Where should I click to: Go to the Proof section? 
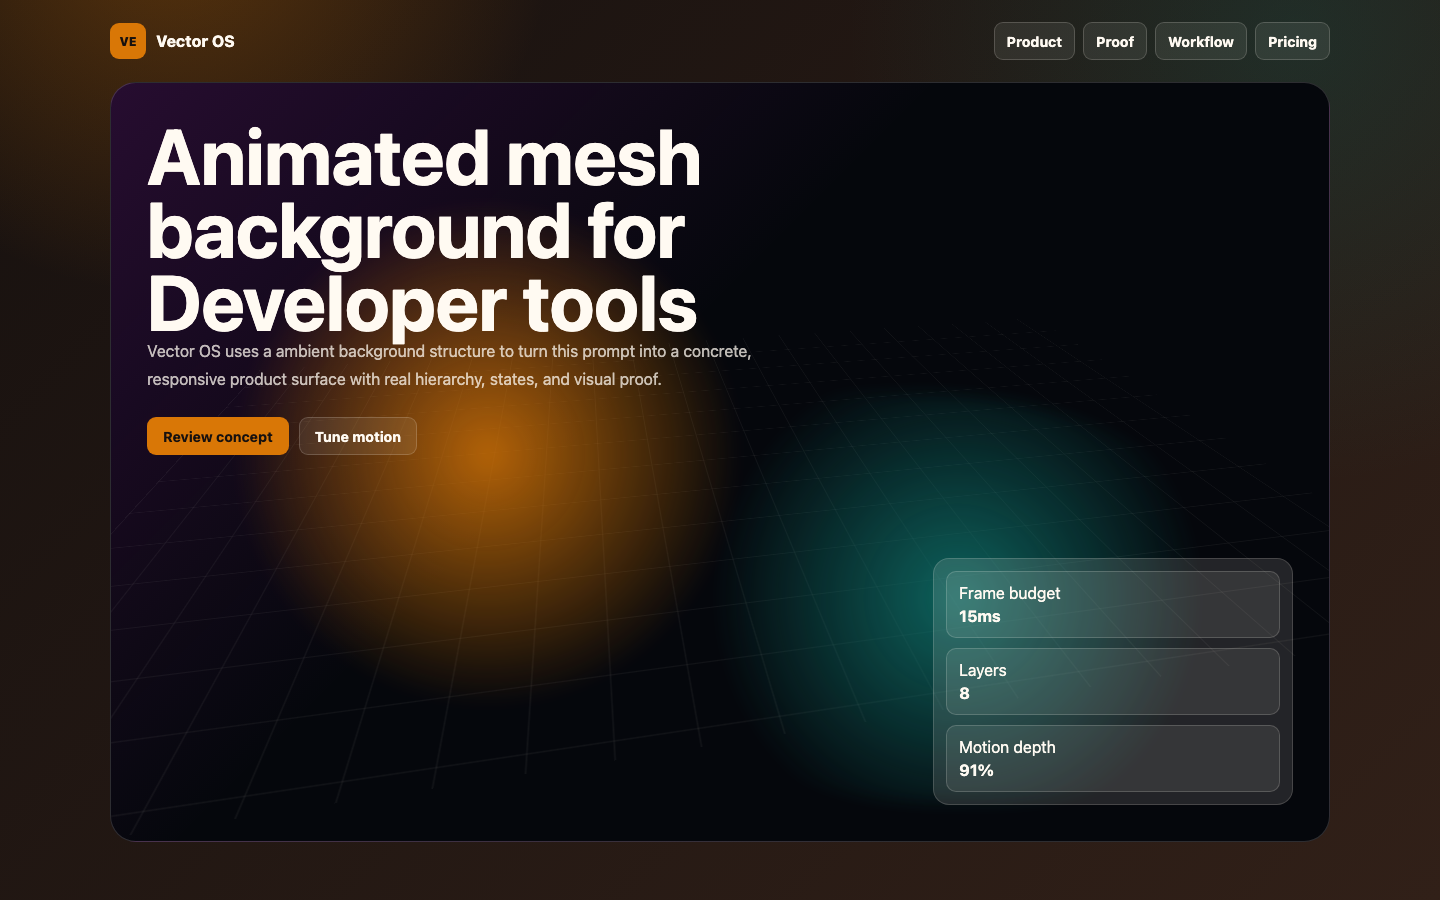tap(1114, 41)
